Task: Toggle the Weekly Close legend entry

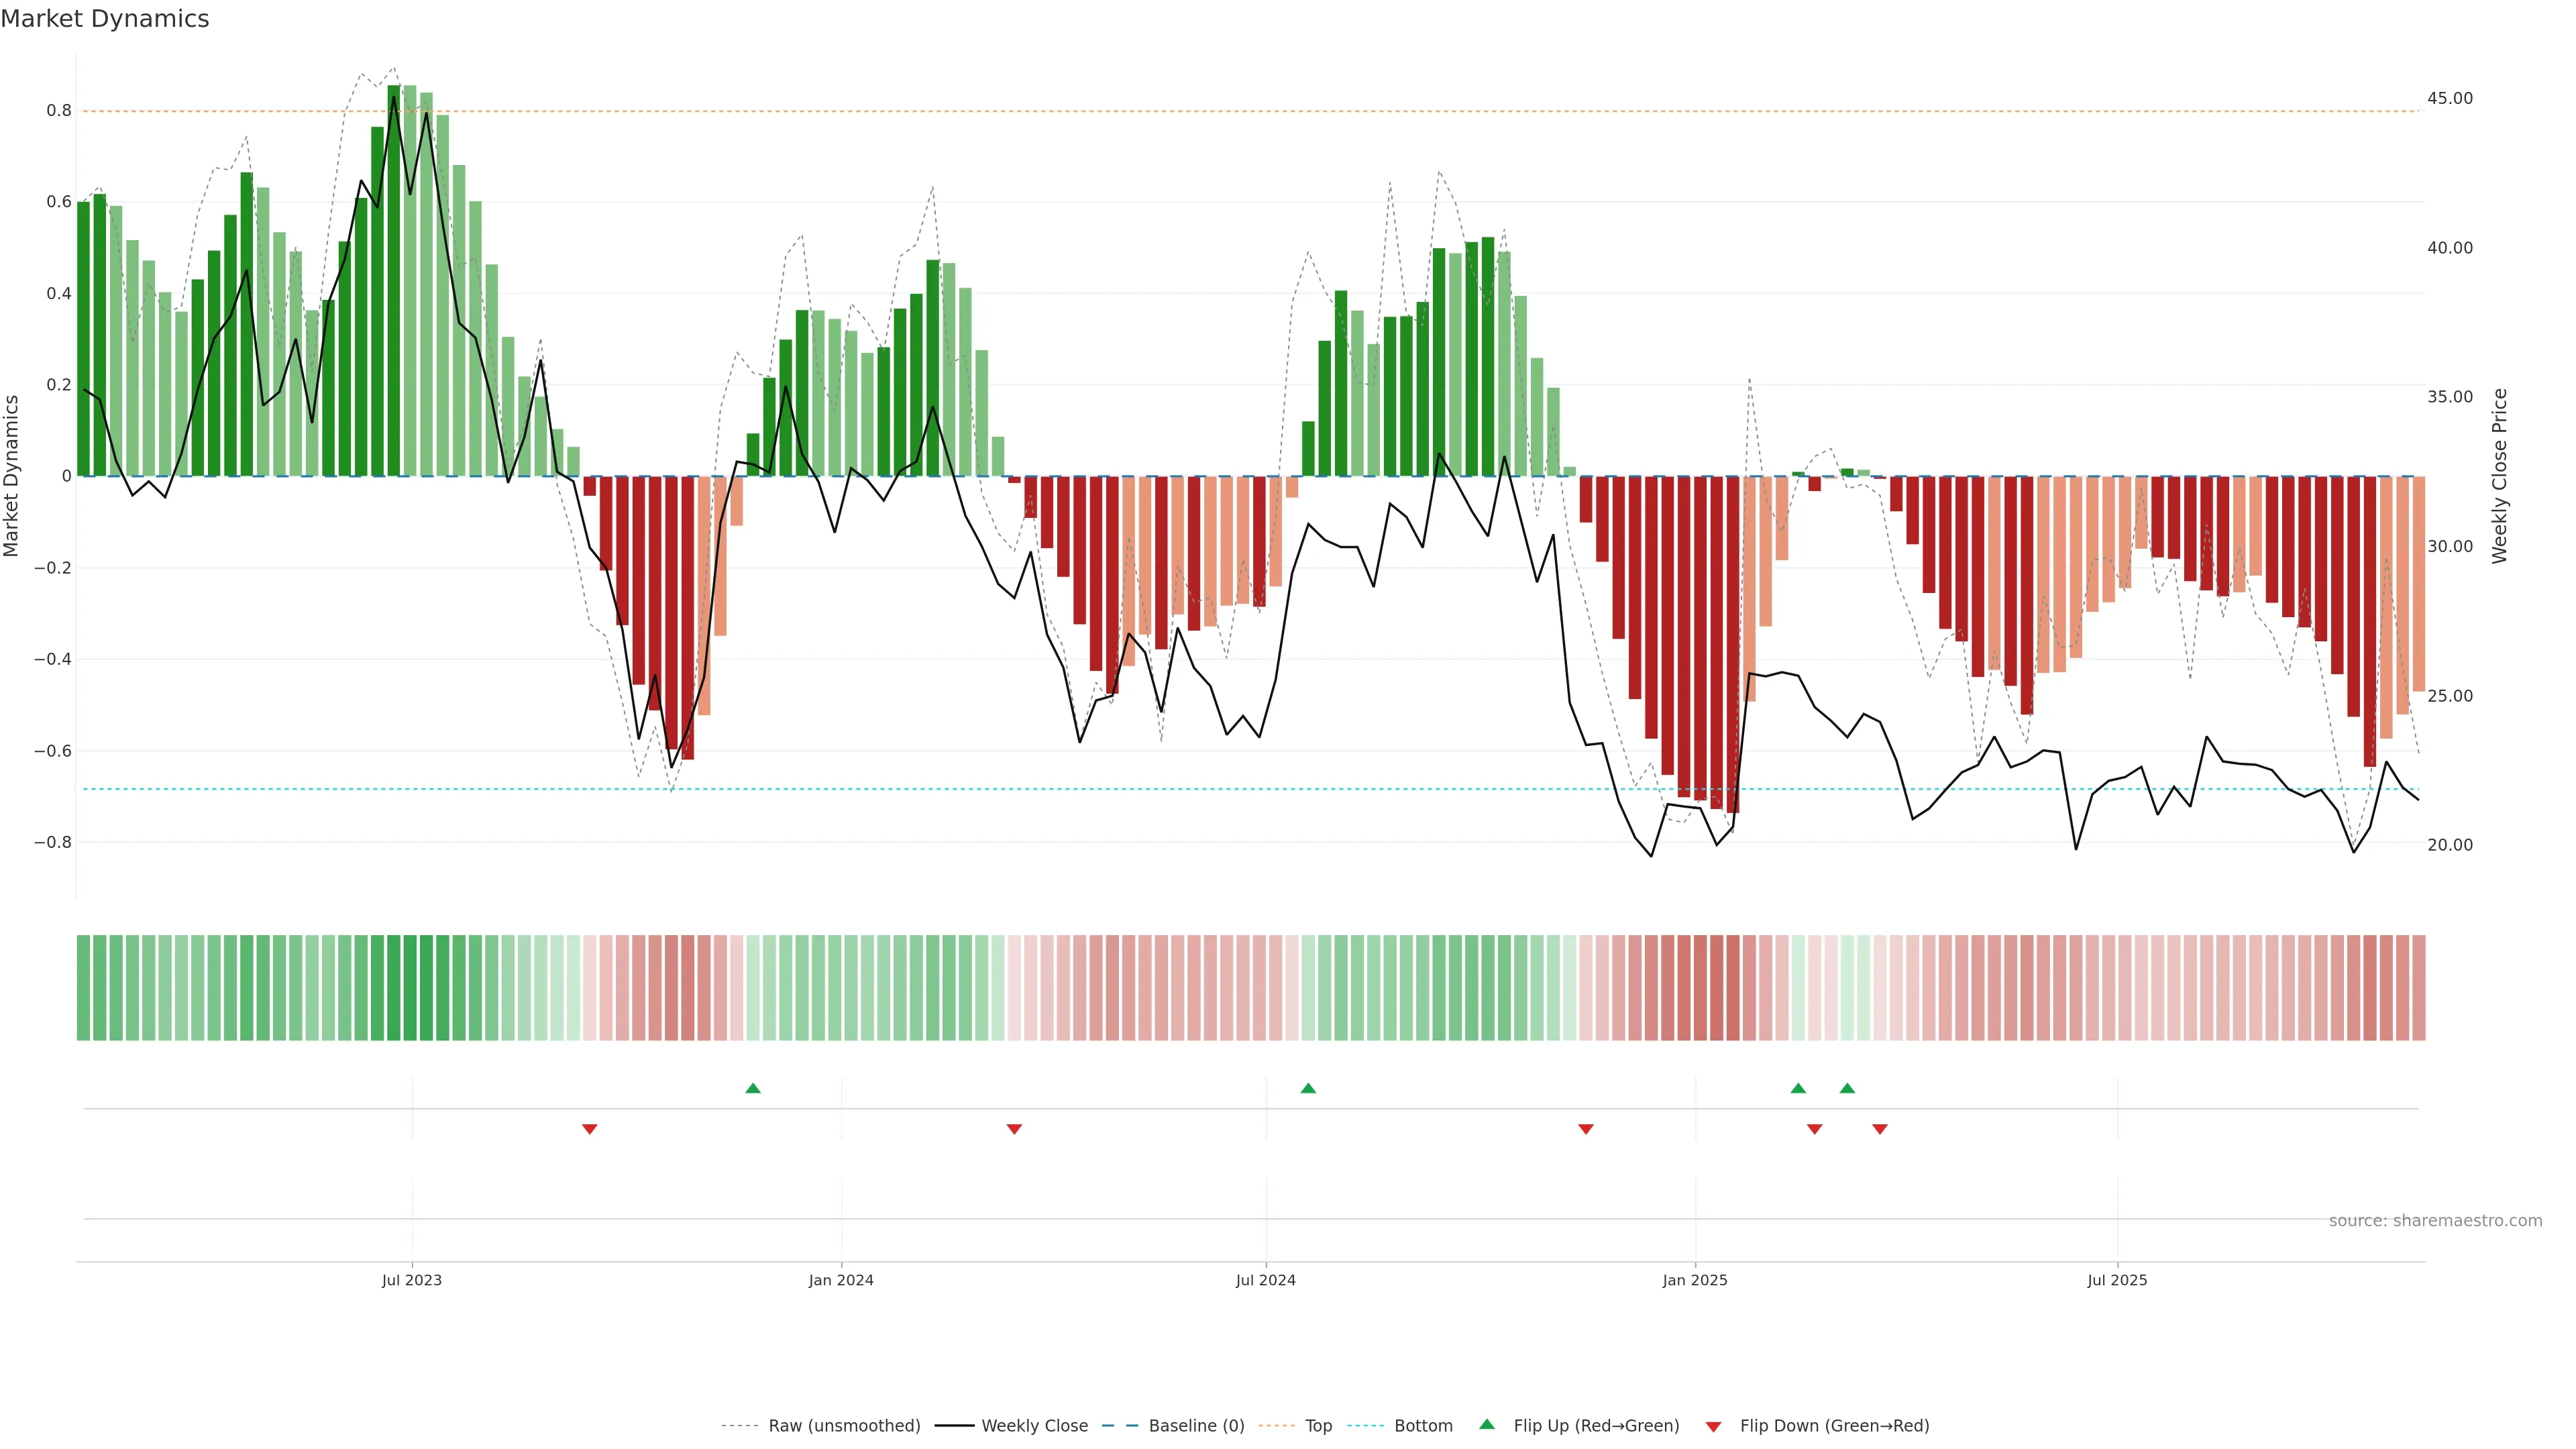Action: [x=1034, y=1425]
